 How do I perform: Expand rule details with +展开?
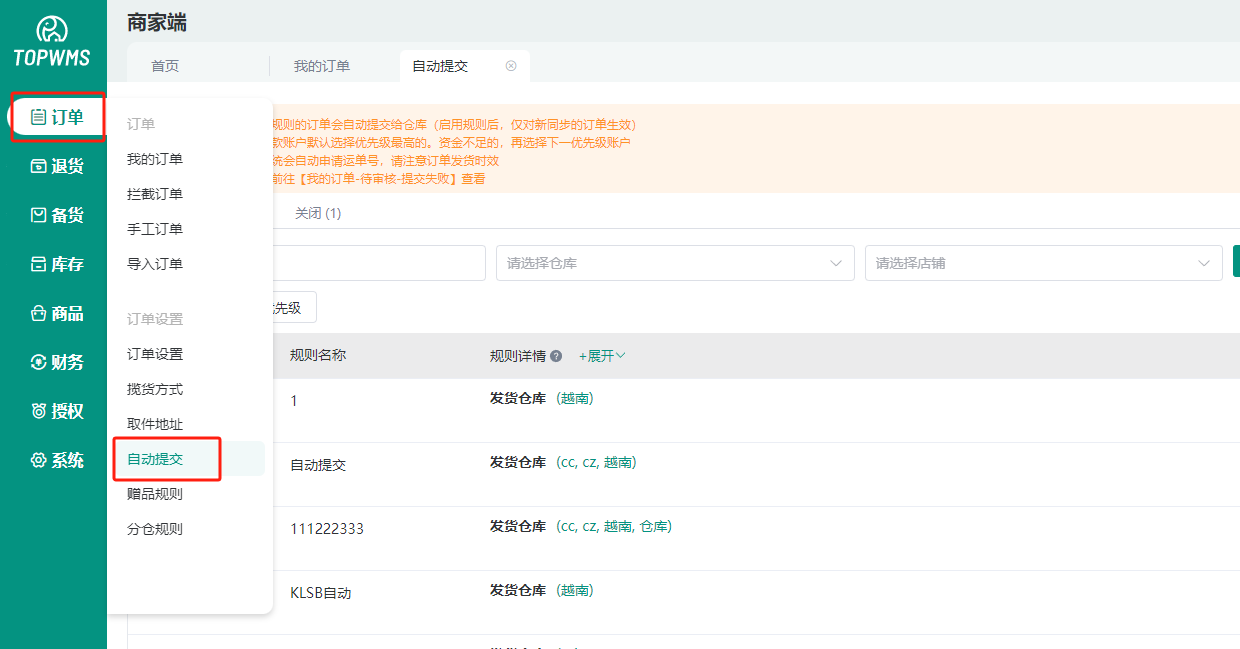pyautogui.click(x=602, y=356)
